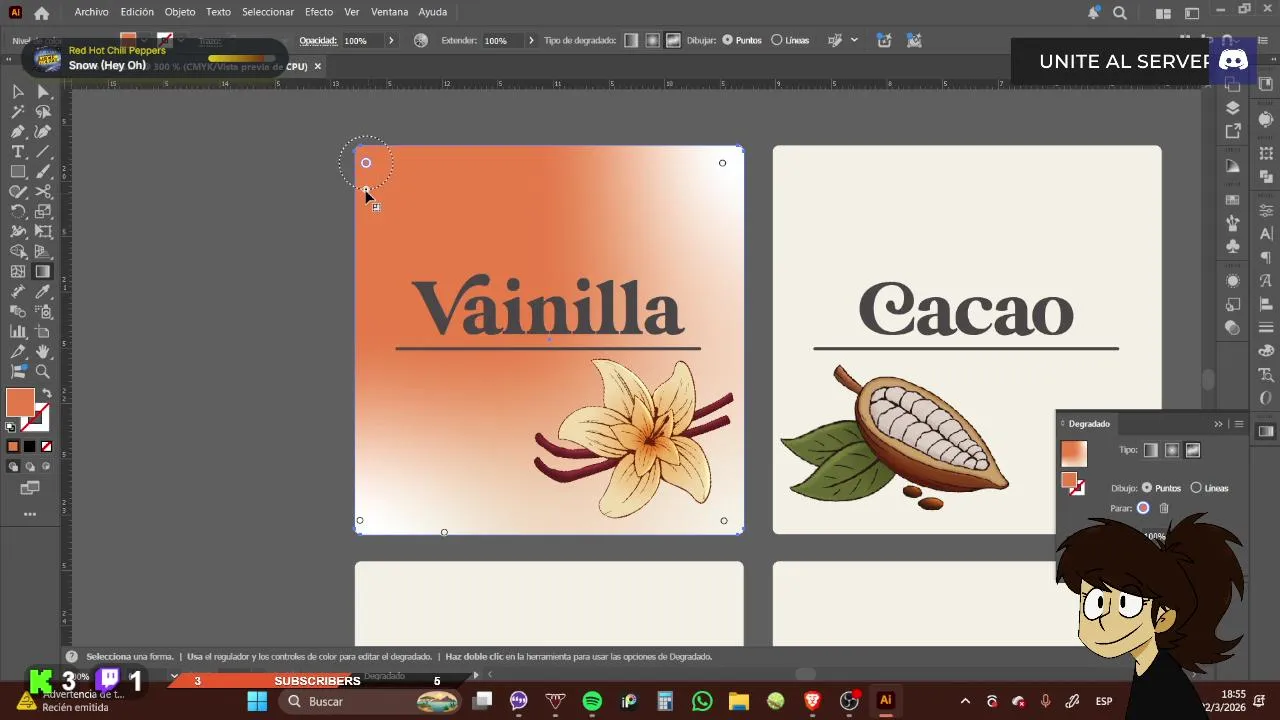The width and height of the screenshot is (1280, 720).
Task: Open the Paragraph panel icon
Action: tap(1266, 258)
